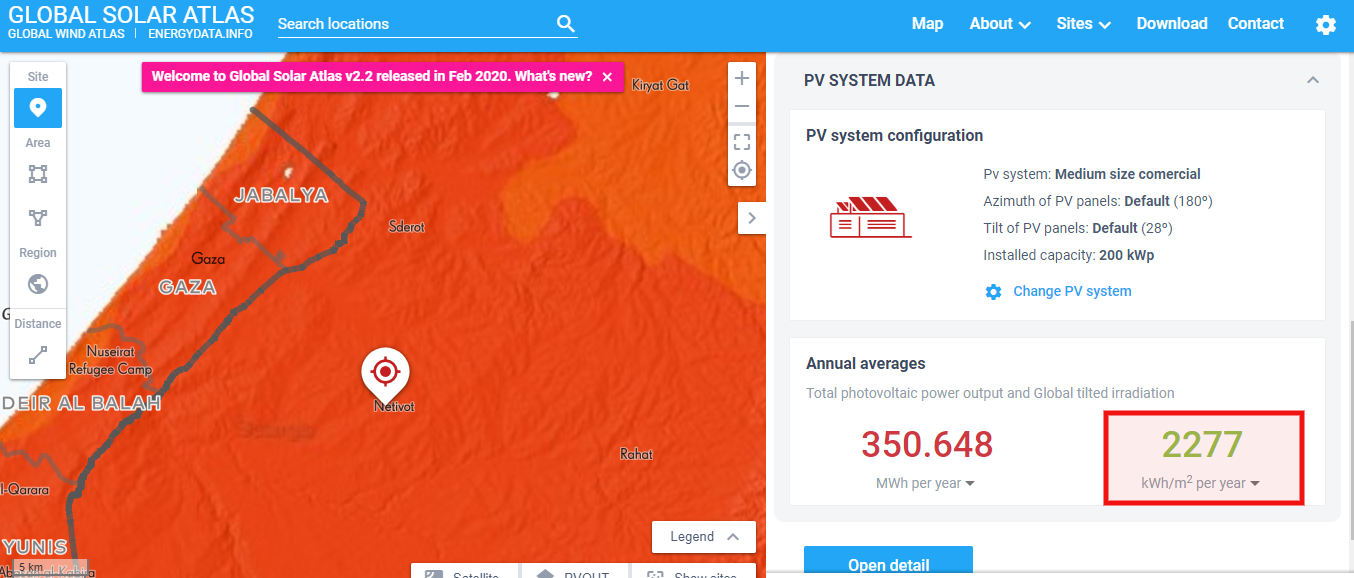Click the JABALYA map label

pos(281,196)
